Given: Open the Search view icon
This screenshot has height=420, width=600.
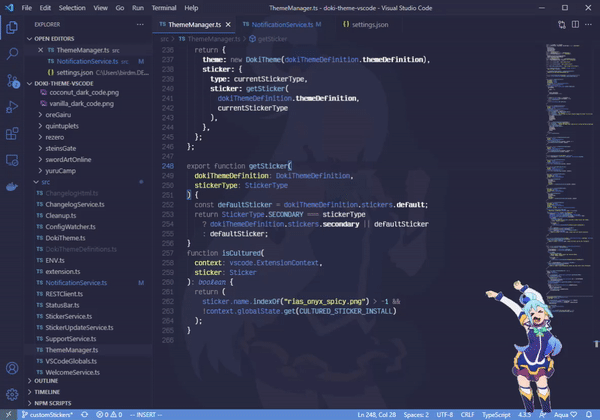Looking at the screenshot, I should pyautogui.click(x=12, y=54).
